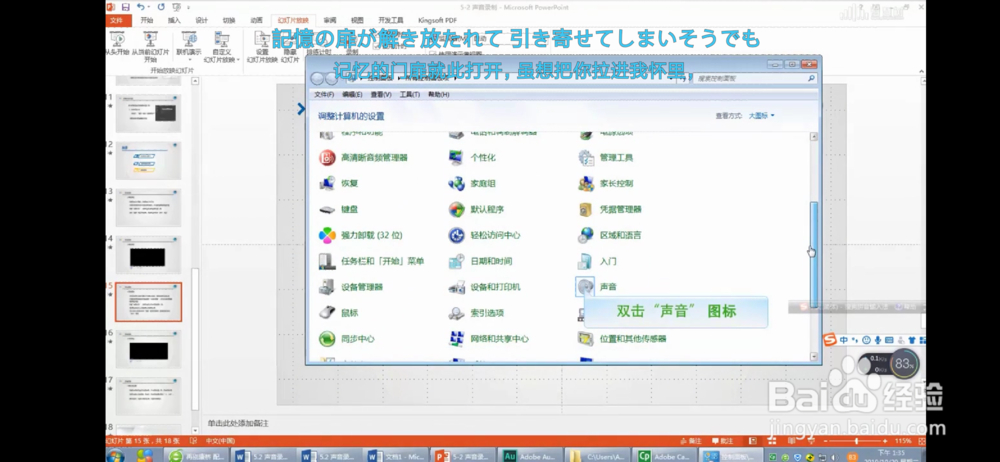The width and height of the screenshot is (1000, 462).
Task: Open 设备和打印机 in Control Panel
Action: (x=484, y=287)
